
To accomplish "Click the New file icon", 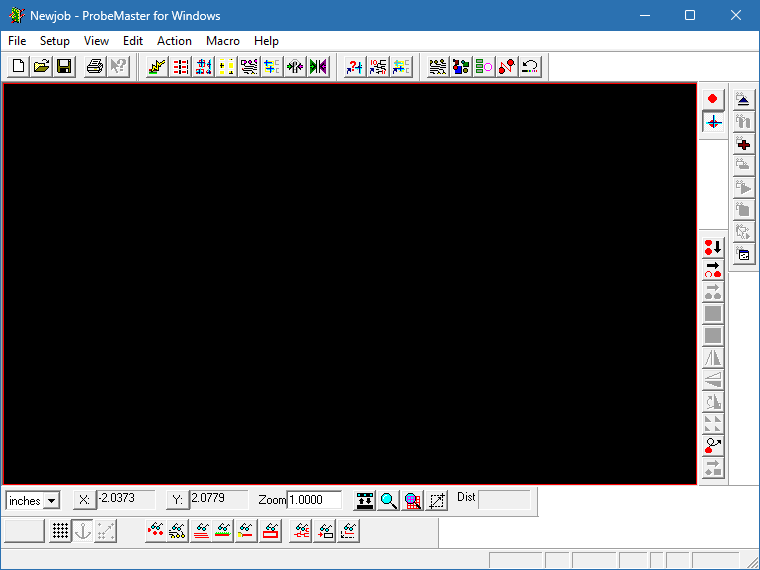I will [x=18, y=67].
